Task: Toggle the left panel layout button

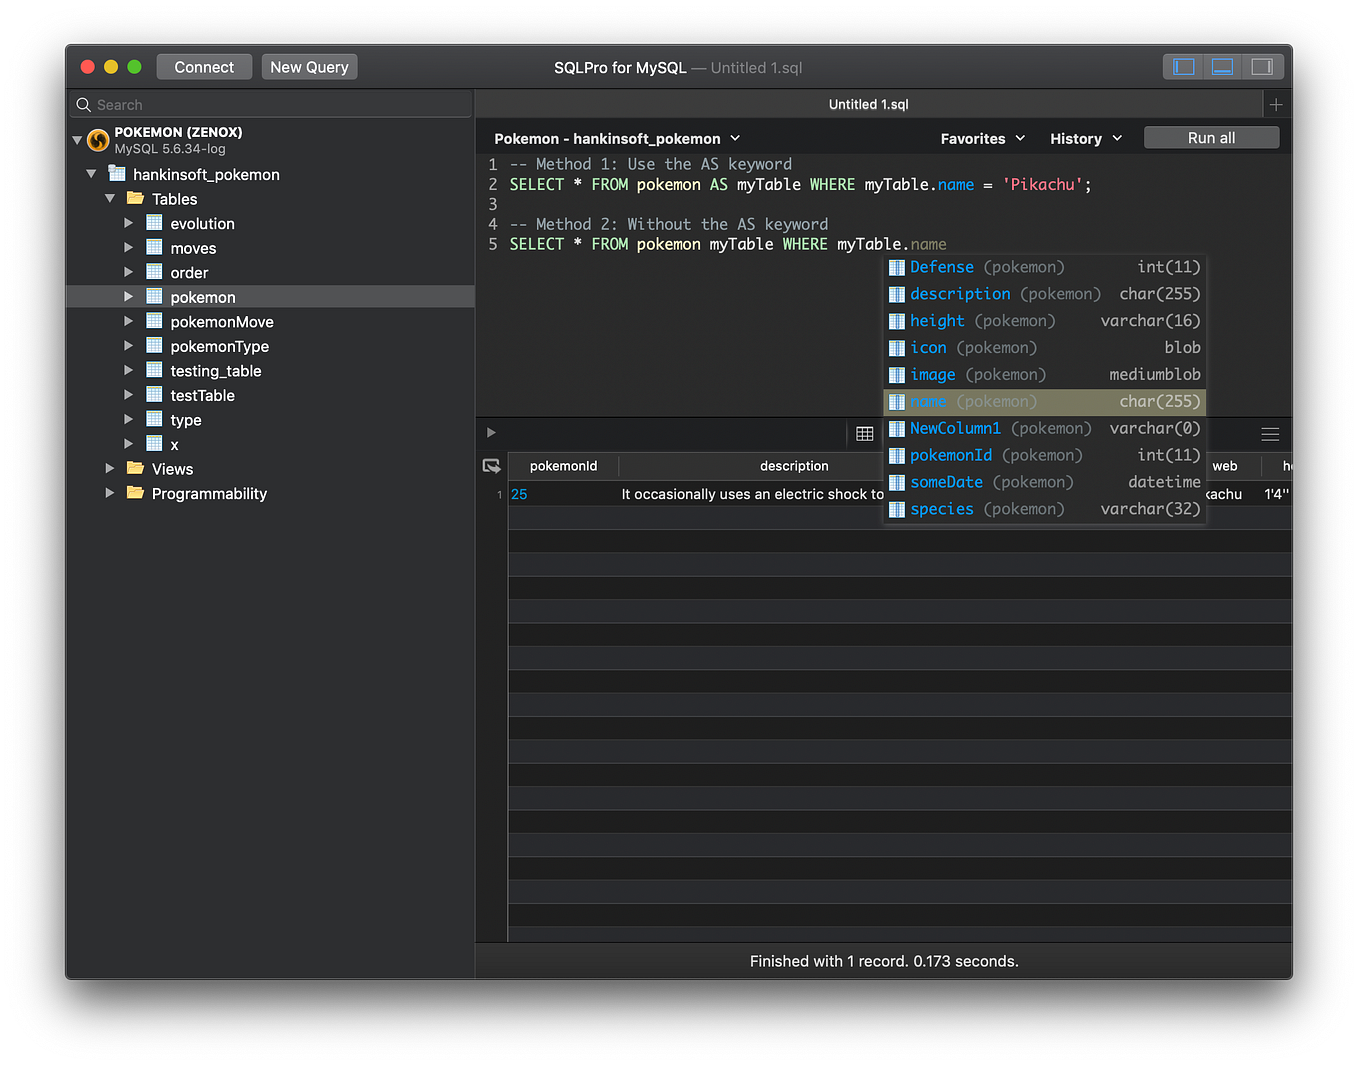Action: click(x=1183, y=66)
